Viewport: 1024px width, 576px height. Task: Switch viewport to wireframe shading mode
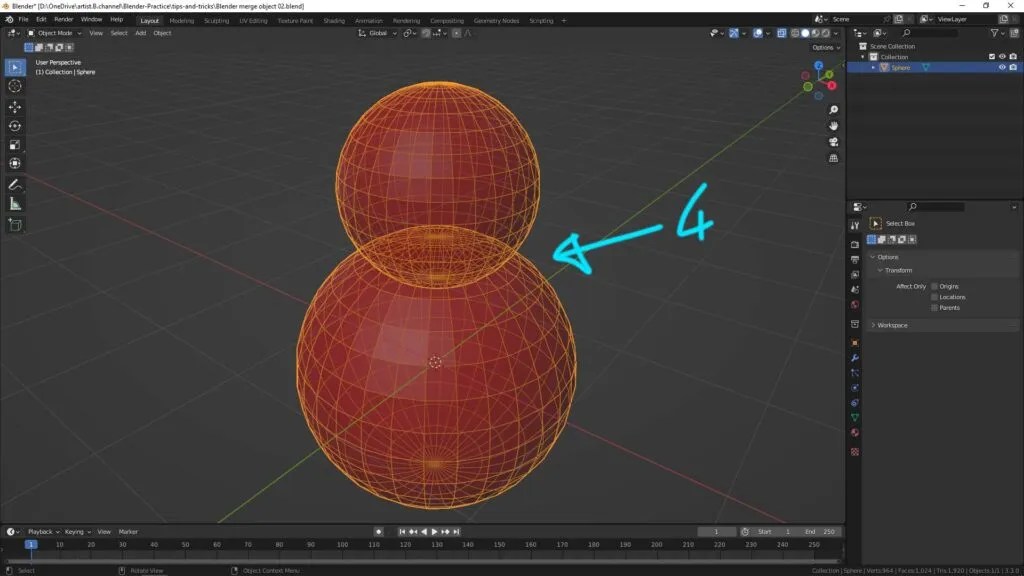tap(794, 33)
